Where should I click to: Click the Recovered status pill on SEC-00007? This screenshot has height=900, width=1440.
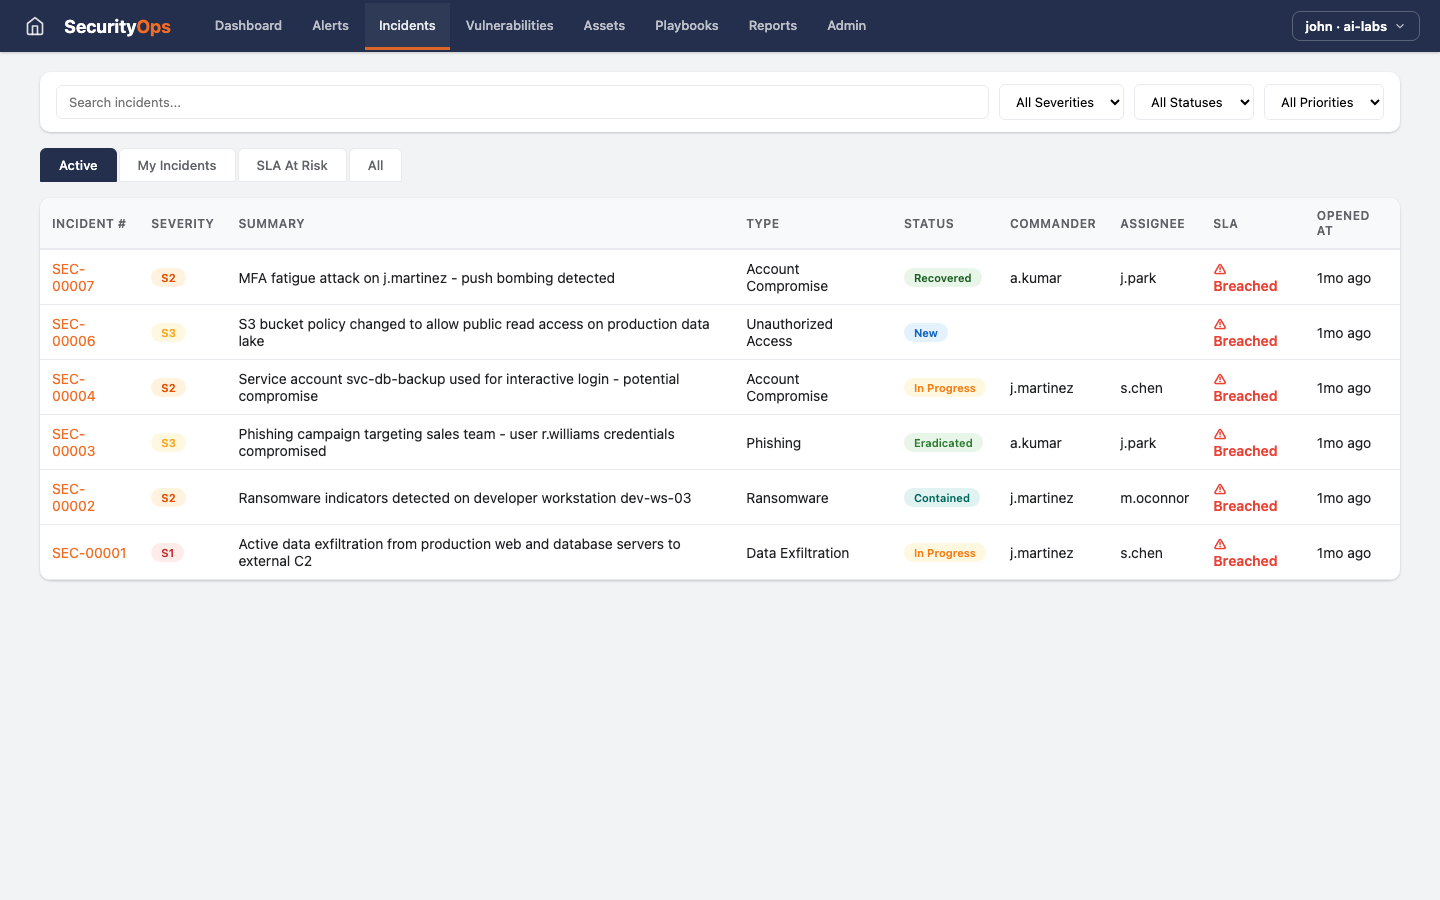(x=942, y=277)
